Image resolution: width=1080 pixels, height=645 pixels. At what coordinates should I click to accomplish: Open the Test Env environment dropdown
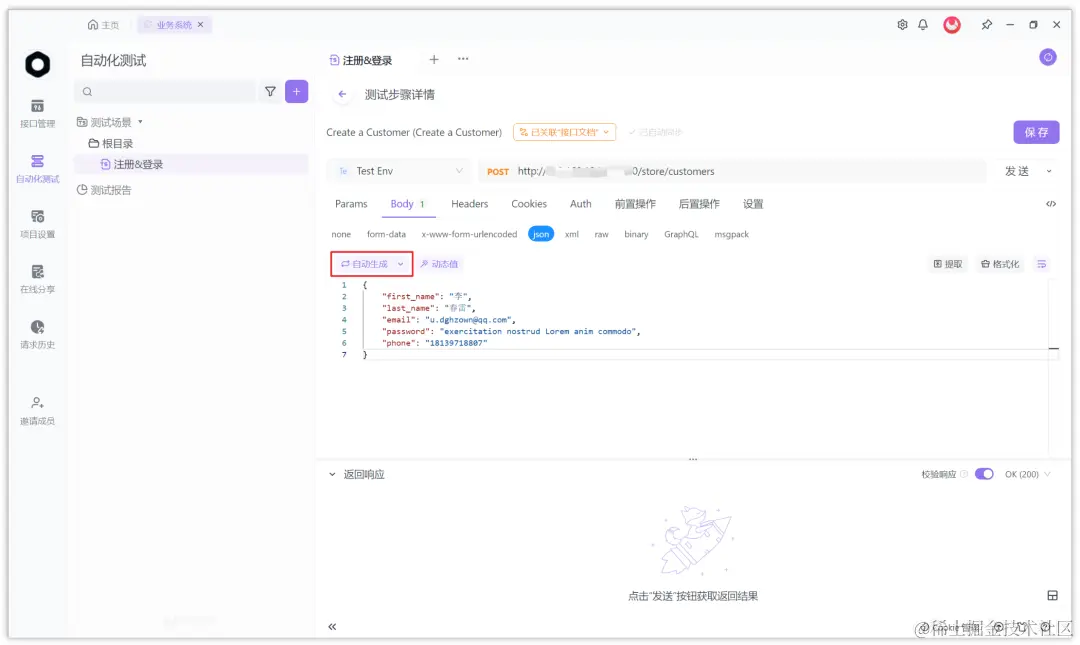[398, 171]
